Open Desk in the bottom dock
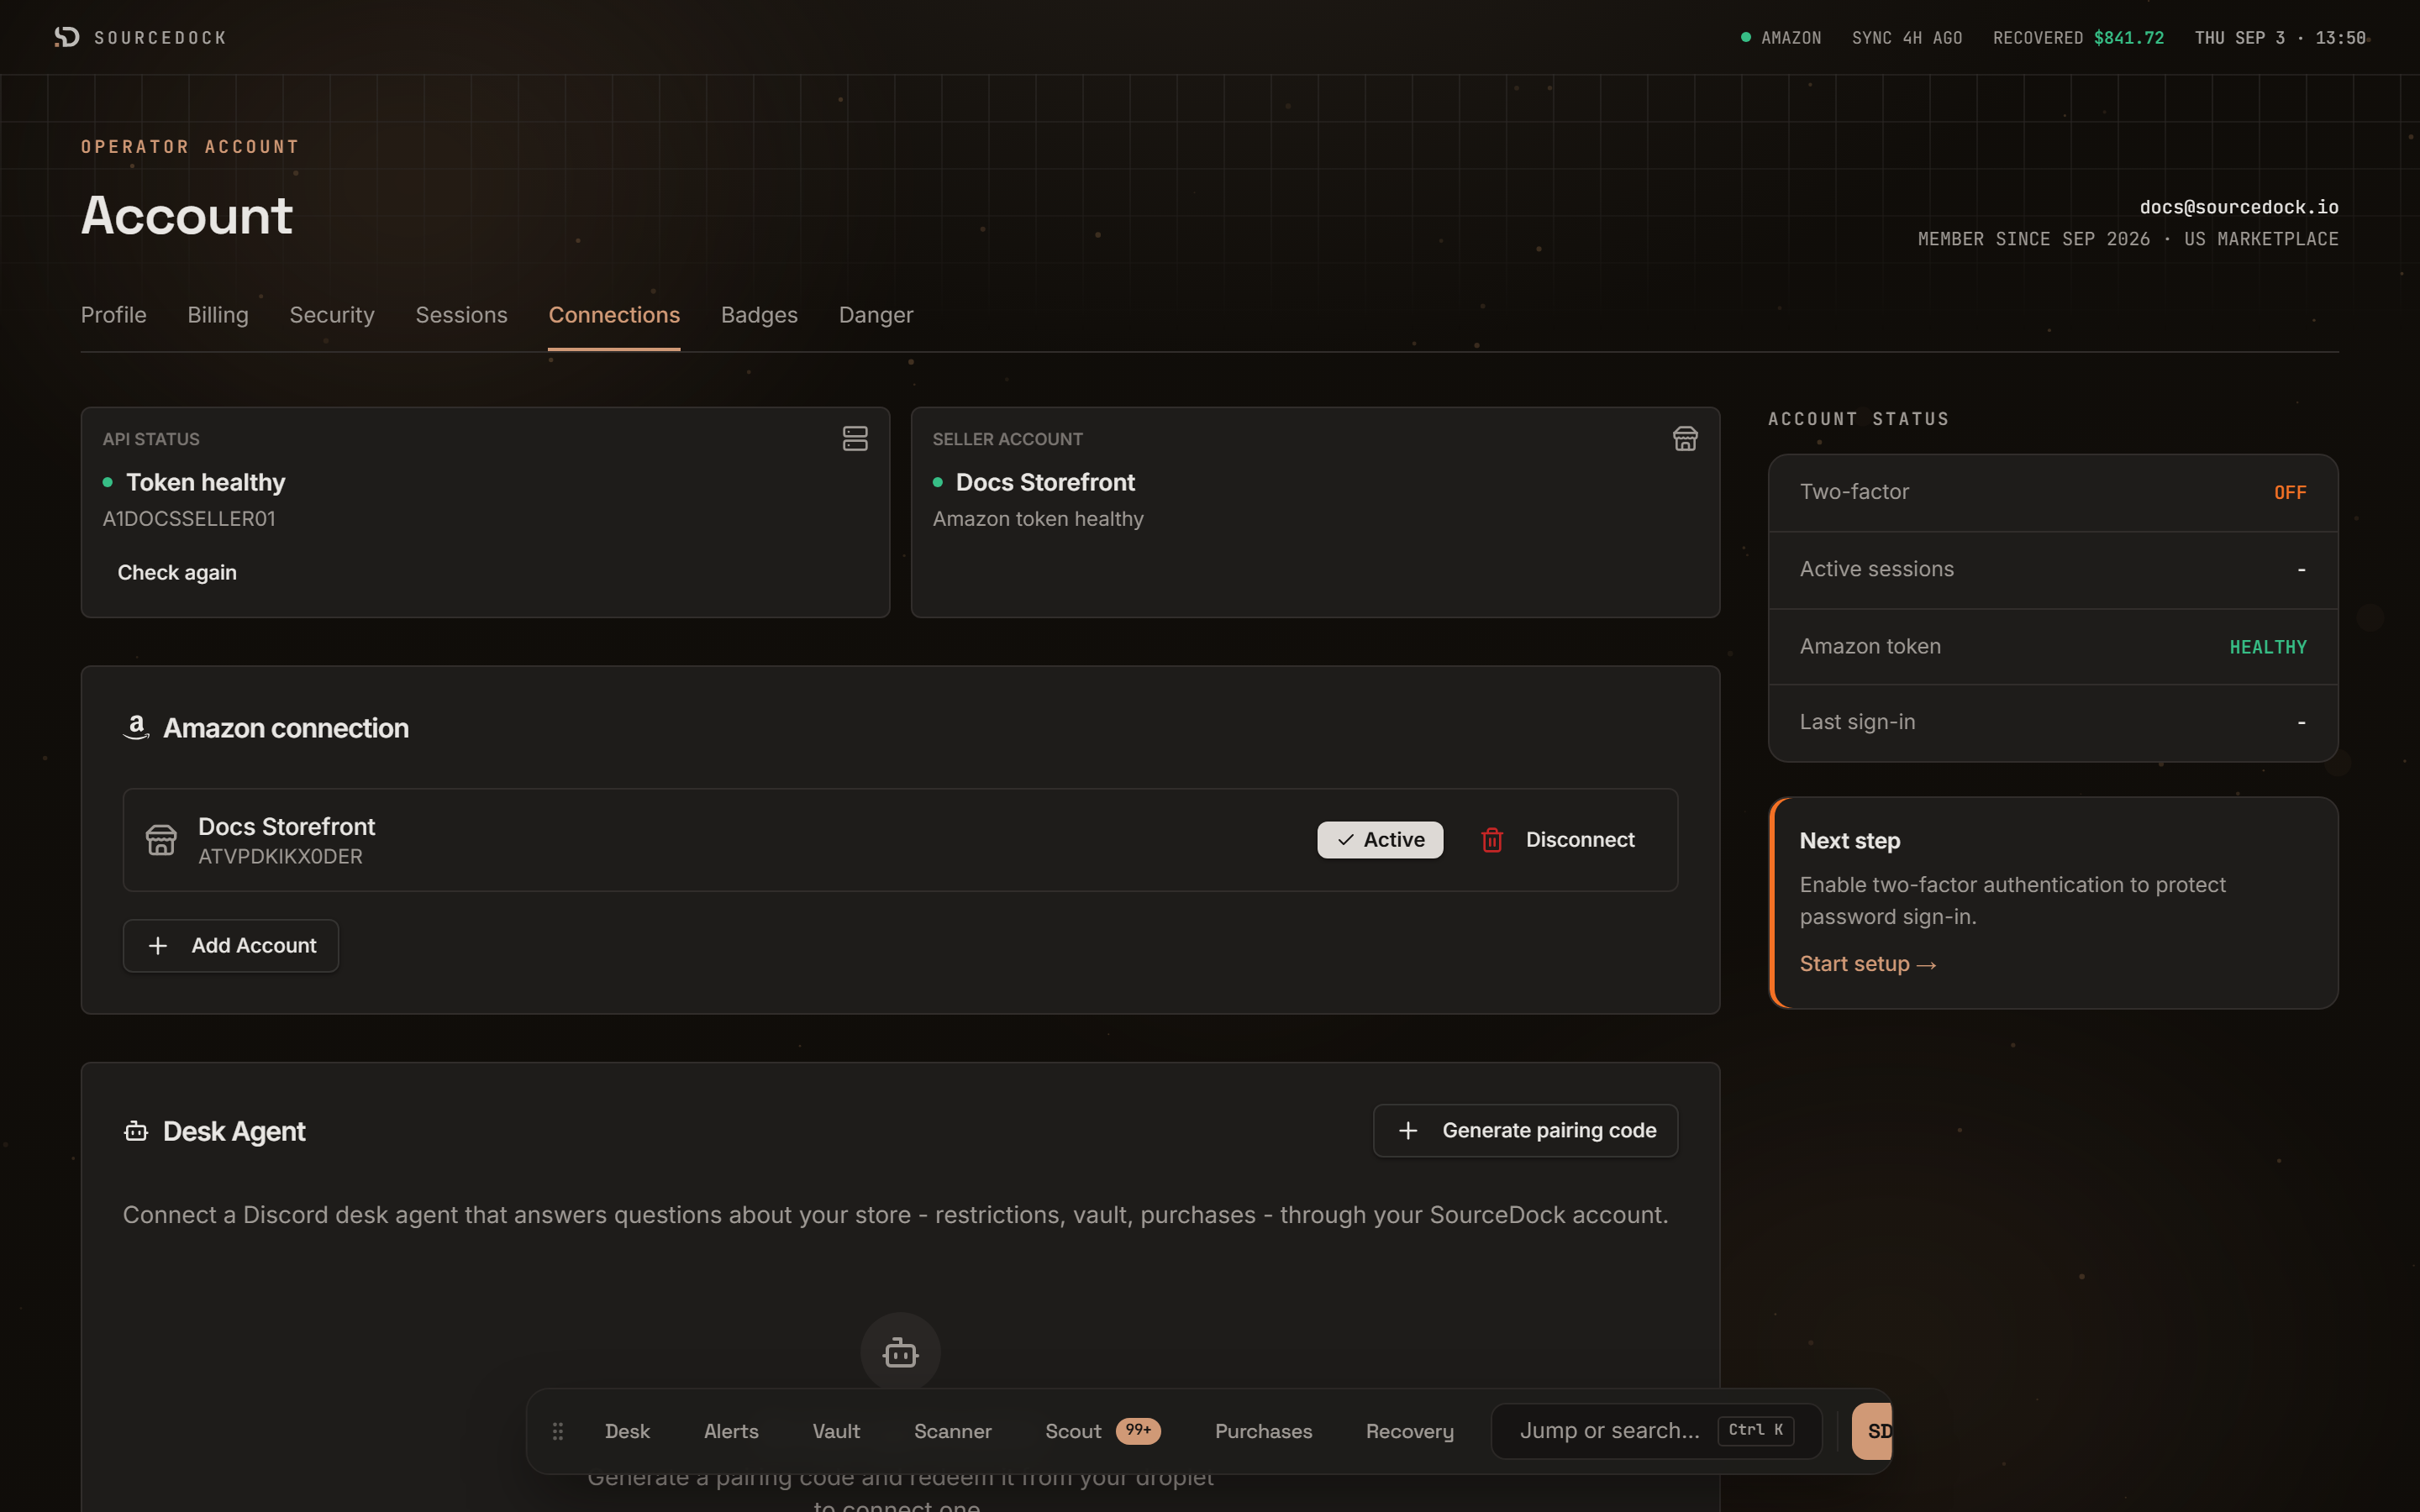Viewport: 2420px width, 1512px height. coord(627,1431)
